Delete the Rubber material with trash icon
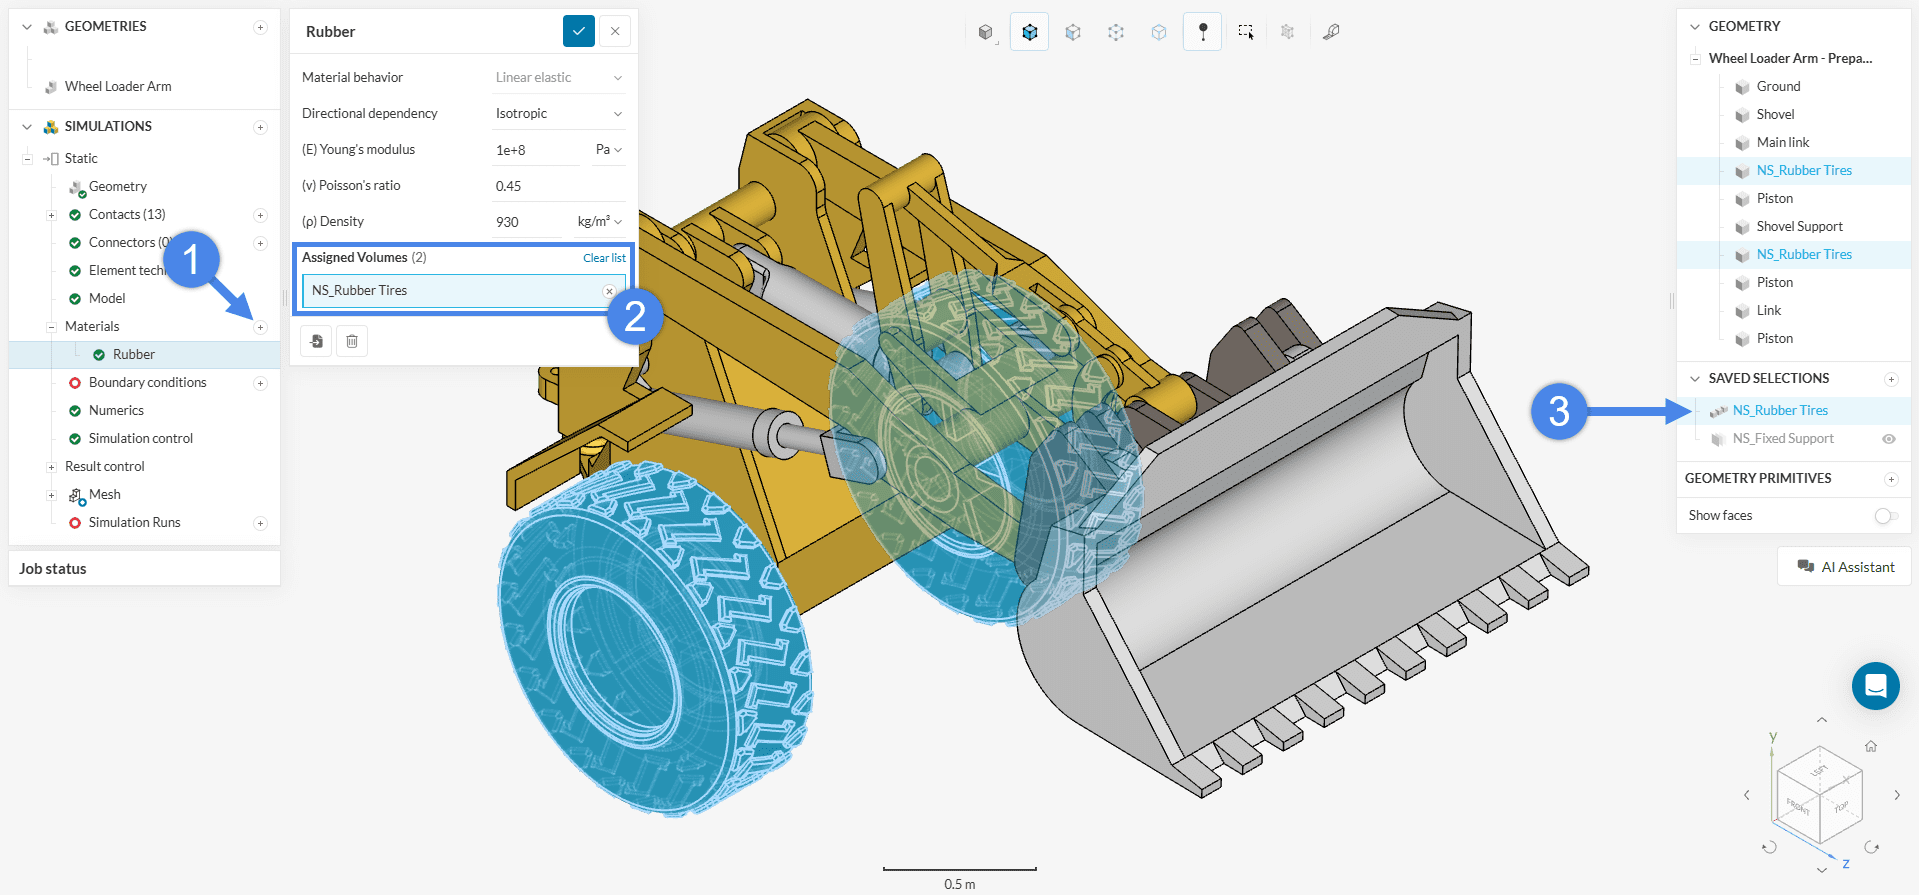Image resolution: width=1919 pixels, height=895 pixels. click(352, 341)
